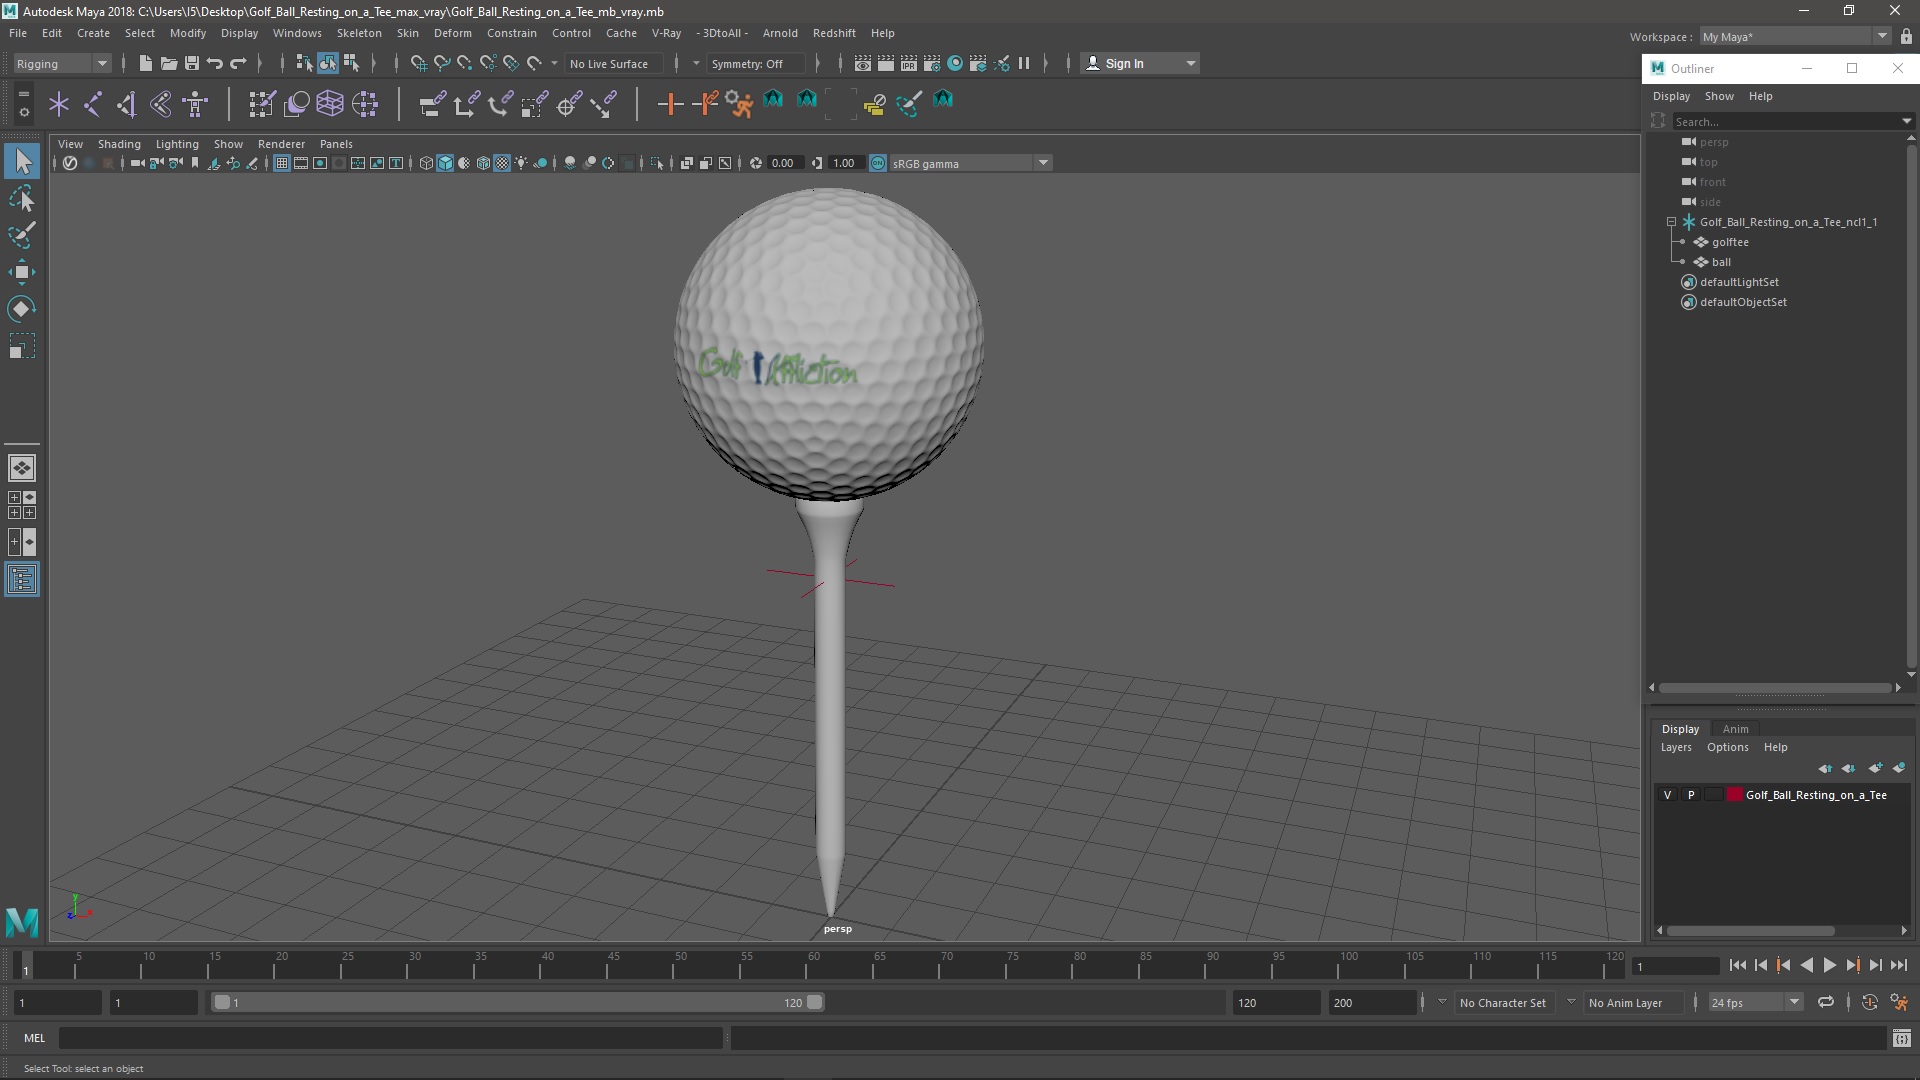1920x1080 pixels.
Task: Switch to Anim tab in Layer Editor
Action: point(1735,729)
